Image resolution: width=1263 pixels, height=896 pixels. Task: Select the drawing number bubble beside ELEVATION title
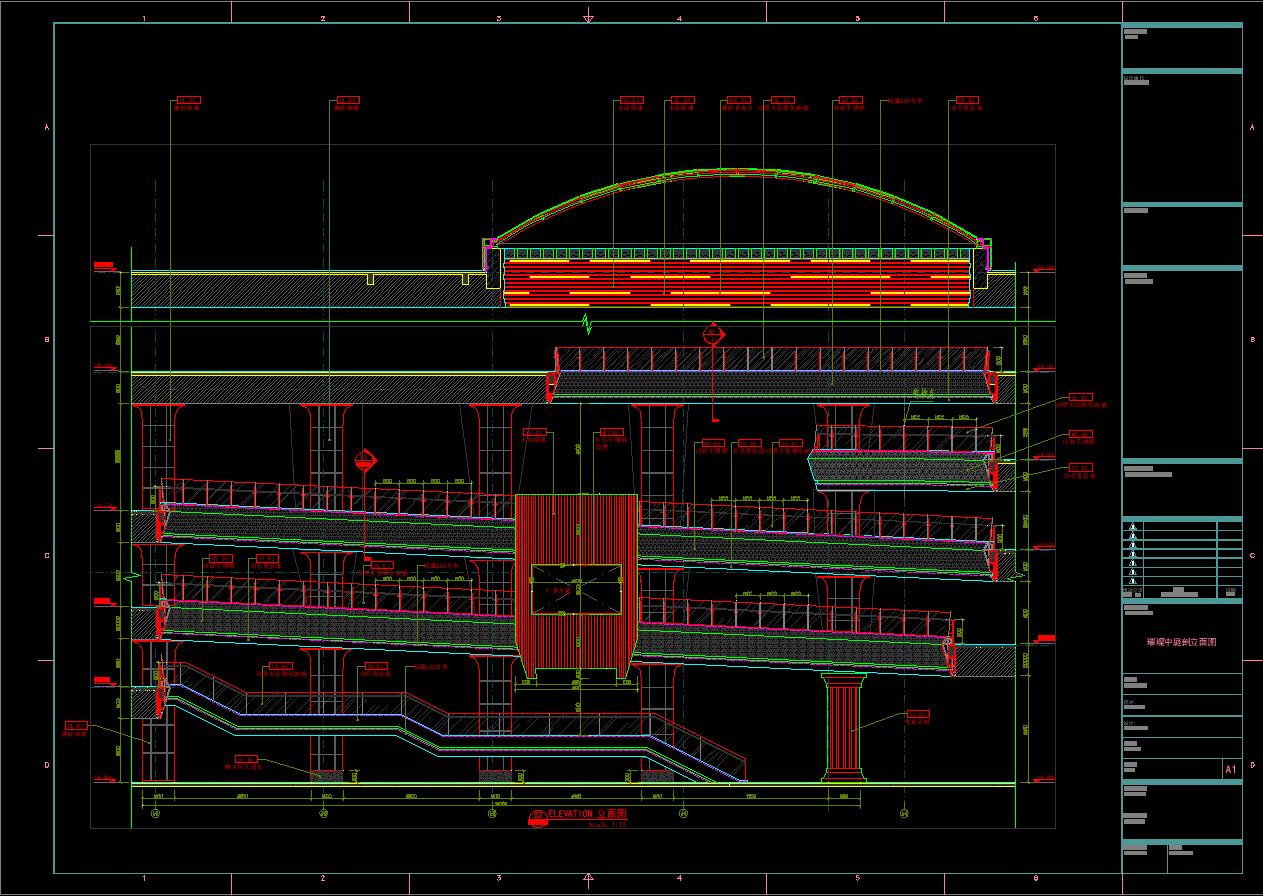tap(537, 817)
